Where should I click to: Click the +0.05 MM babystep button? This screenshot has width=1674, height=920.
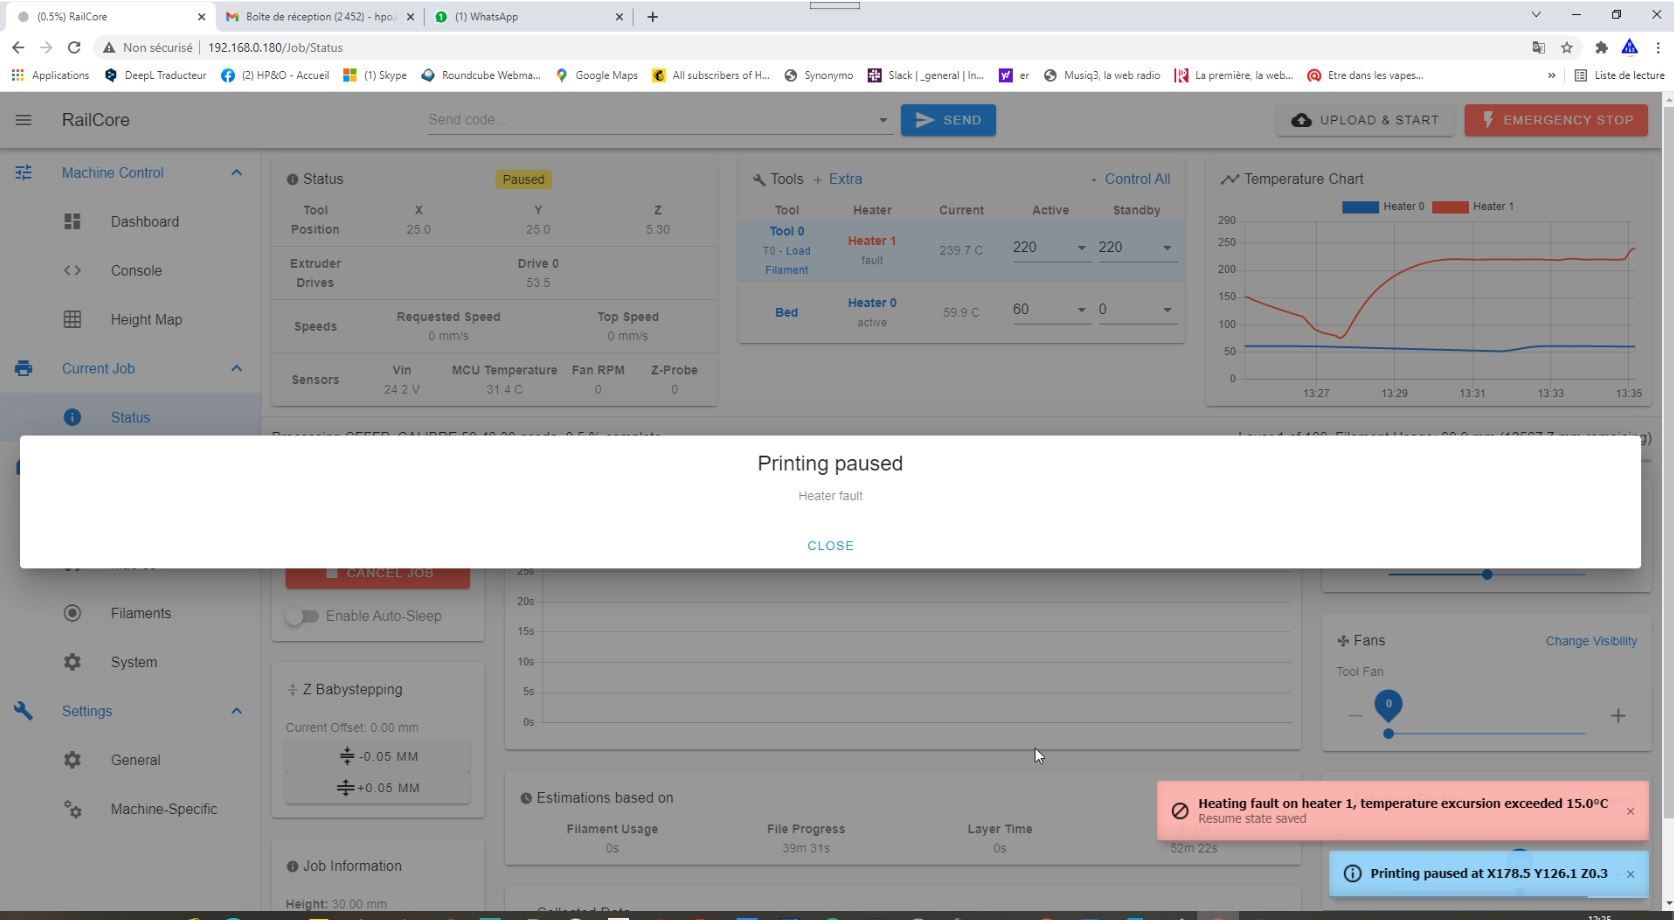(378, 788)
